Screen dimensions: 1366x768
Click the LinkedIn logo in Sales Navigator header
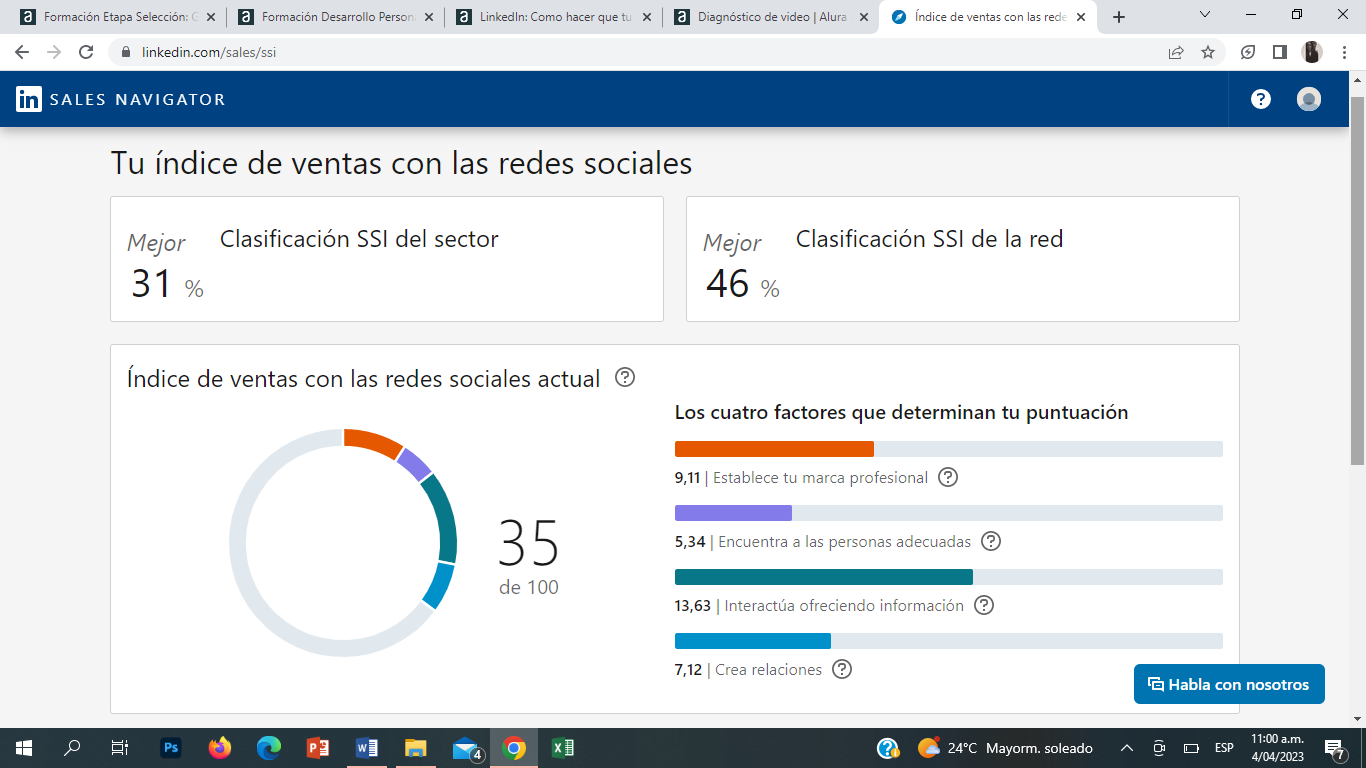point(29,99)
